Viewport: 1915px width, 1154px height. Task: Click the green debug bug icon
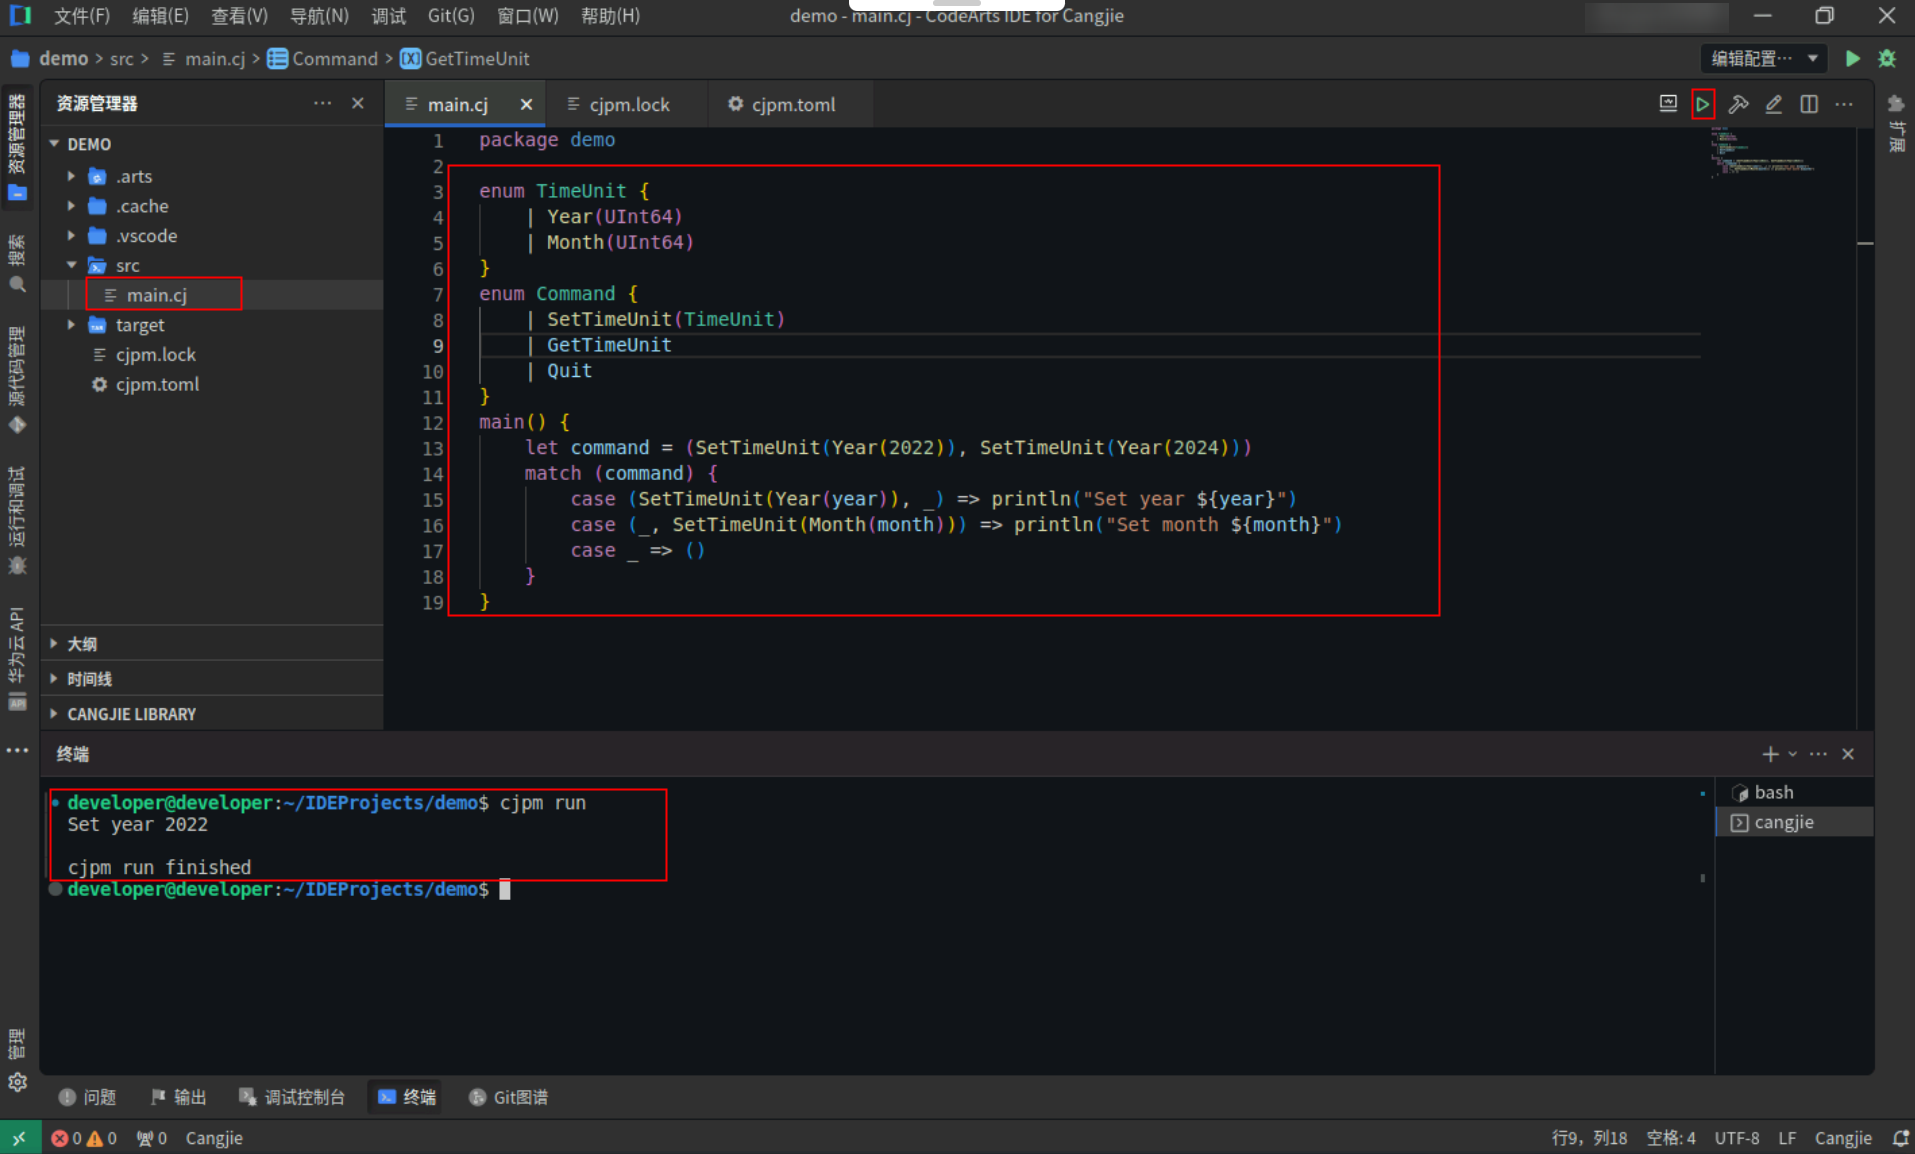pyautogui.click(x=1887, y=59)
